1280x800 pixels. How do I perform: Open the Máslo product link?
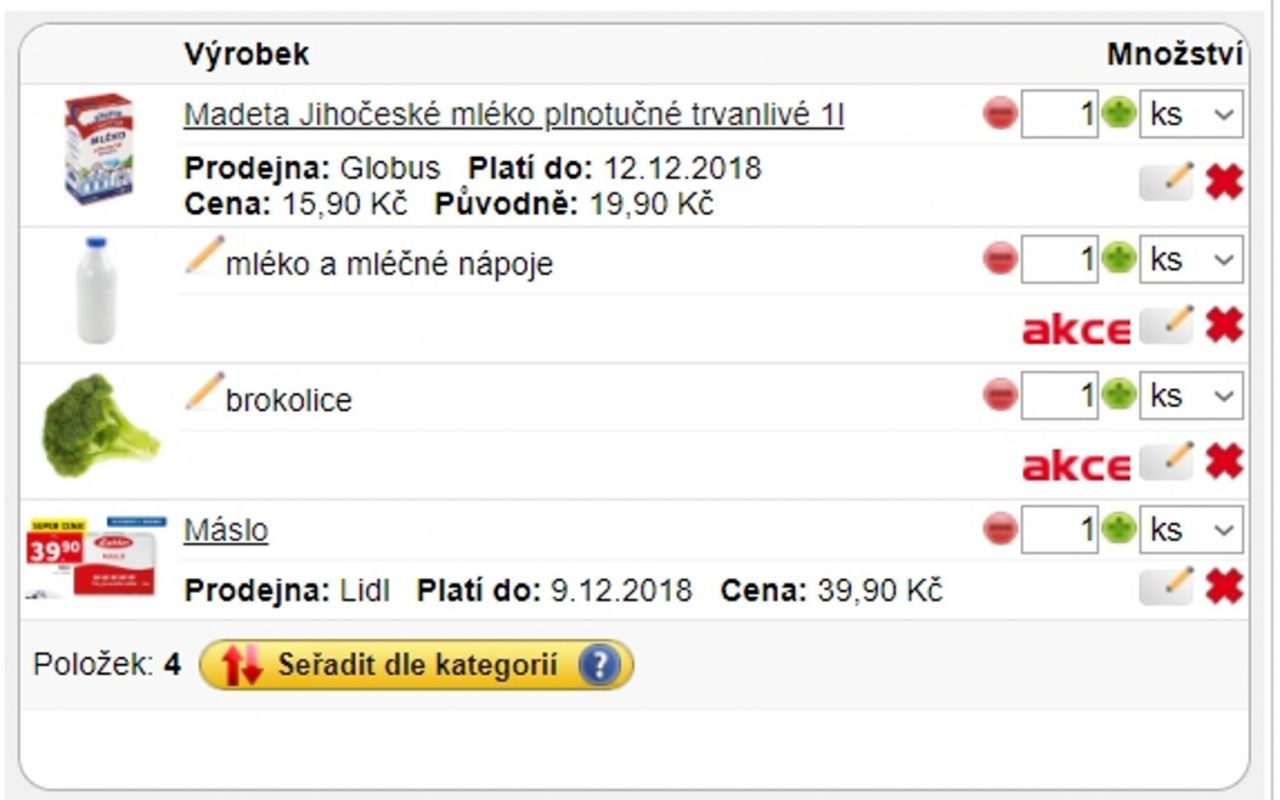[226, 529]
